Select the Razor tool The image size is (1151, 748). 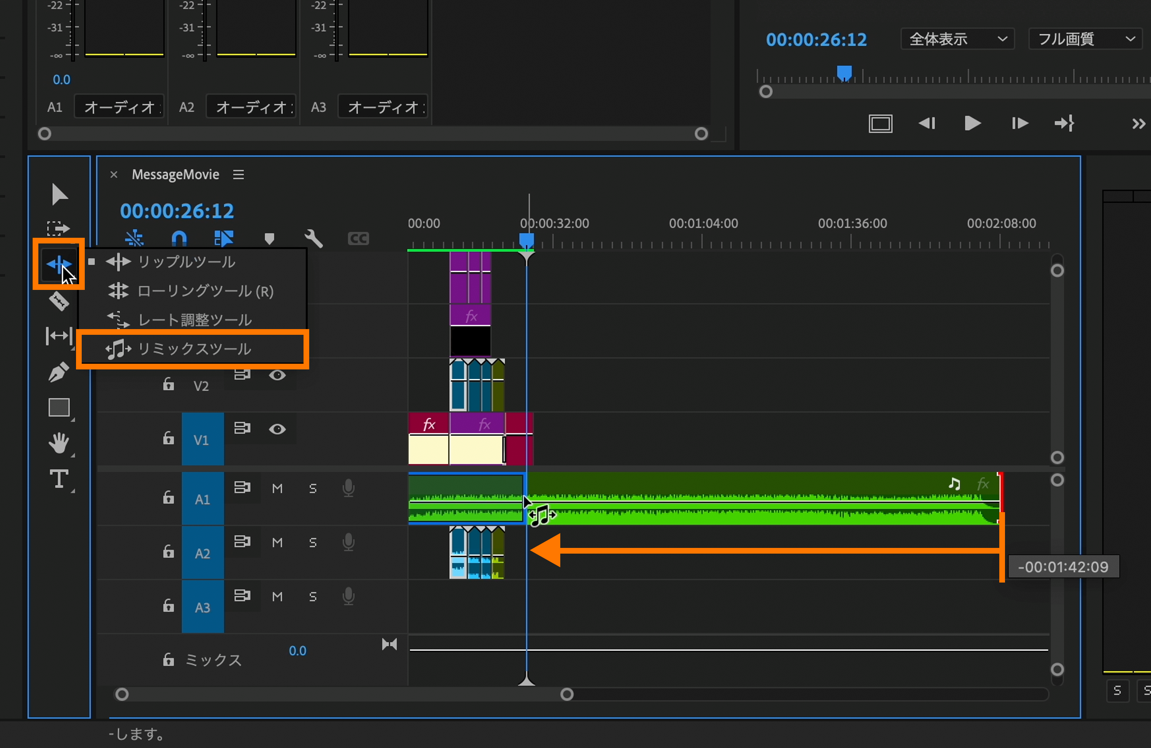(59, 300)
